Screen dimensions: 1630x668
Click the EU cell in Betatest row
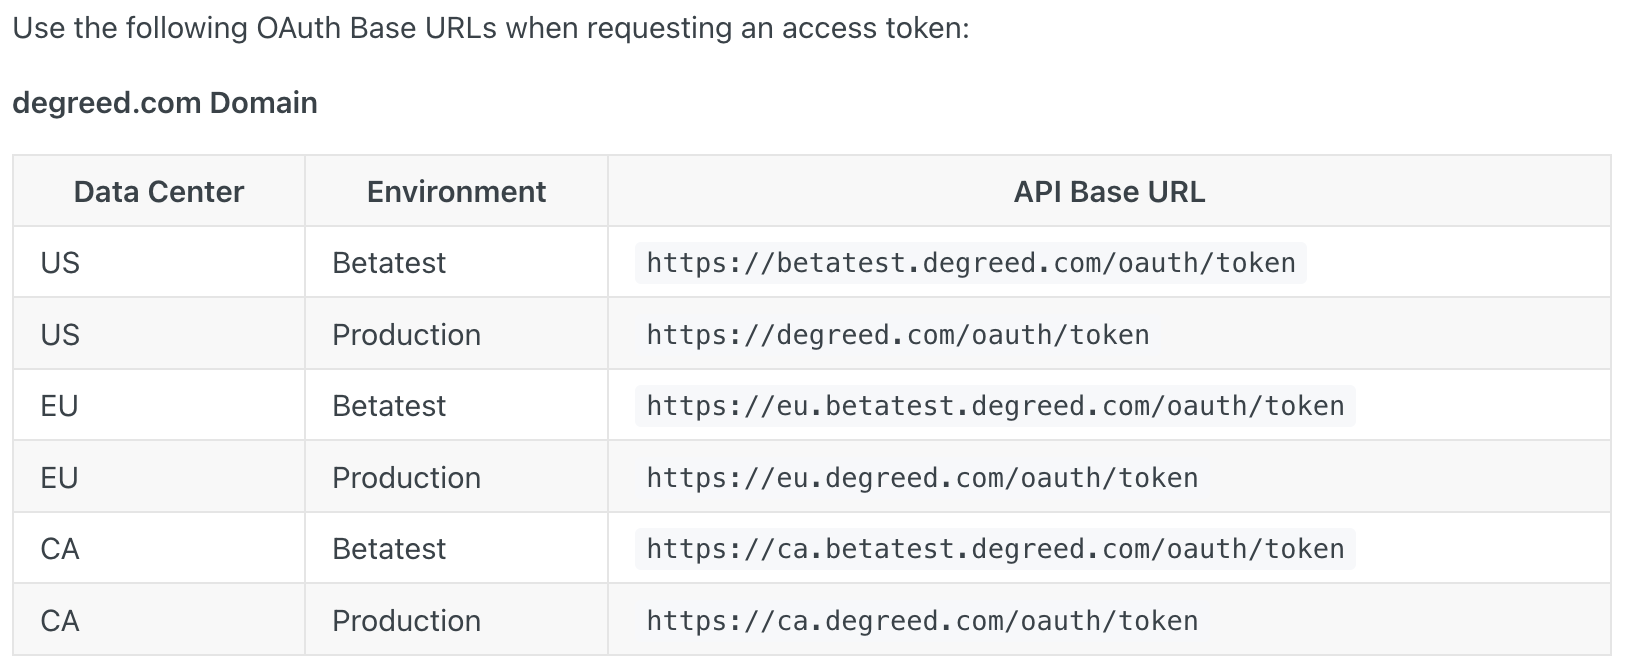tap(59, 406)
